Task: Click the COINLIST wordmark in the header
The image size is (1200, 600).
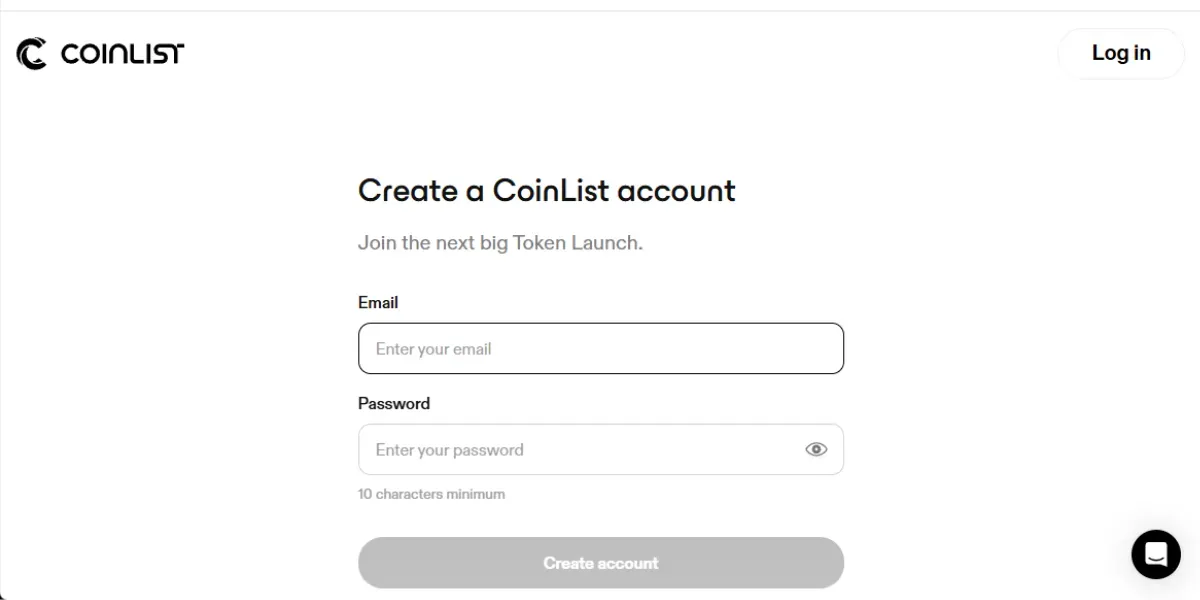Action: coord(122,53)
